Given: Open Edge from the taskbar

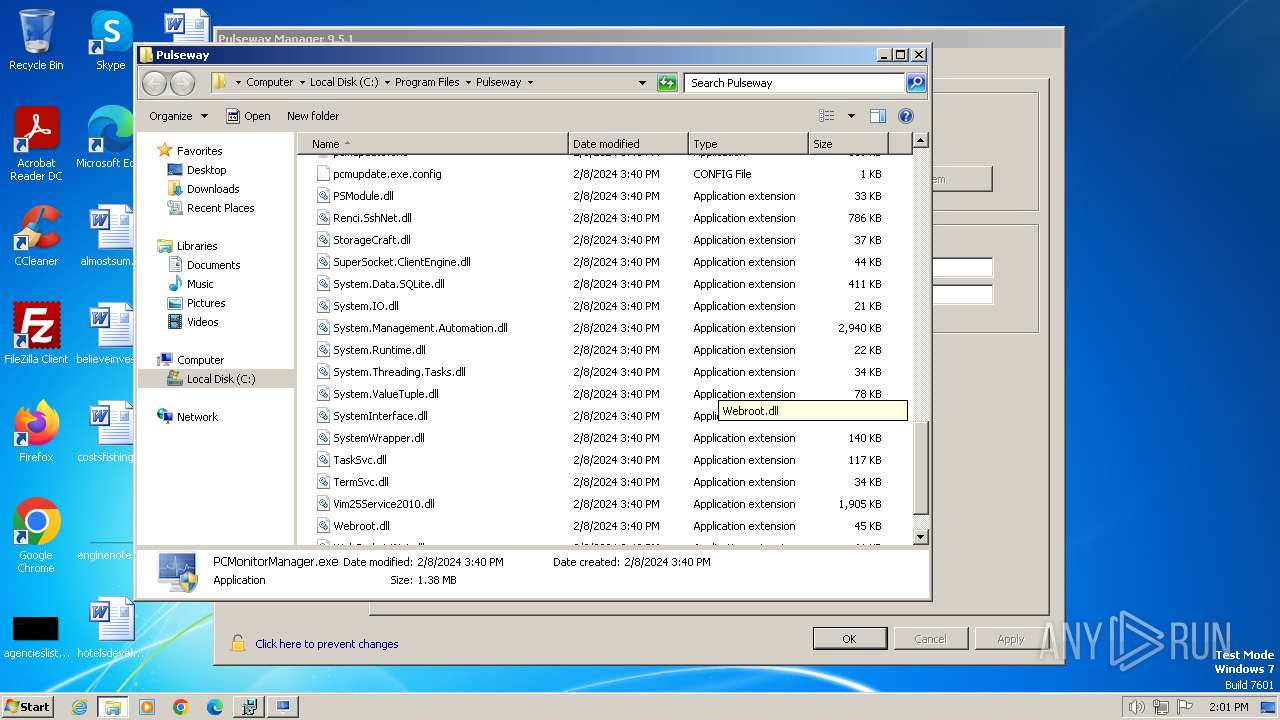Looking at the screenshot, I should click(215, 707).
